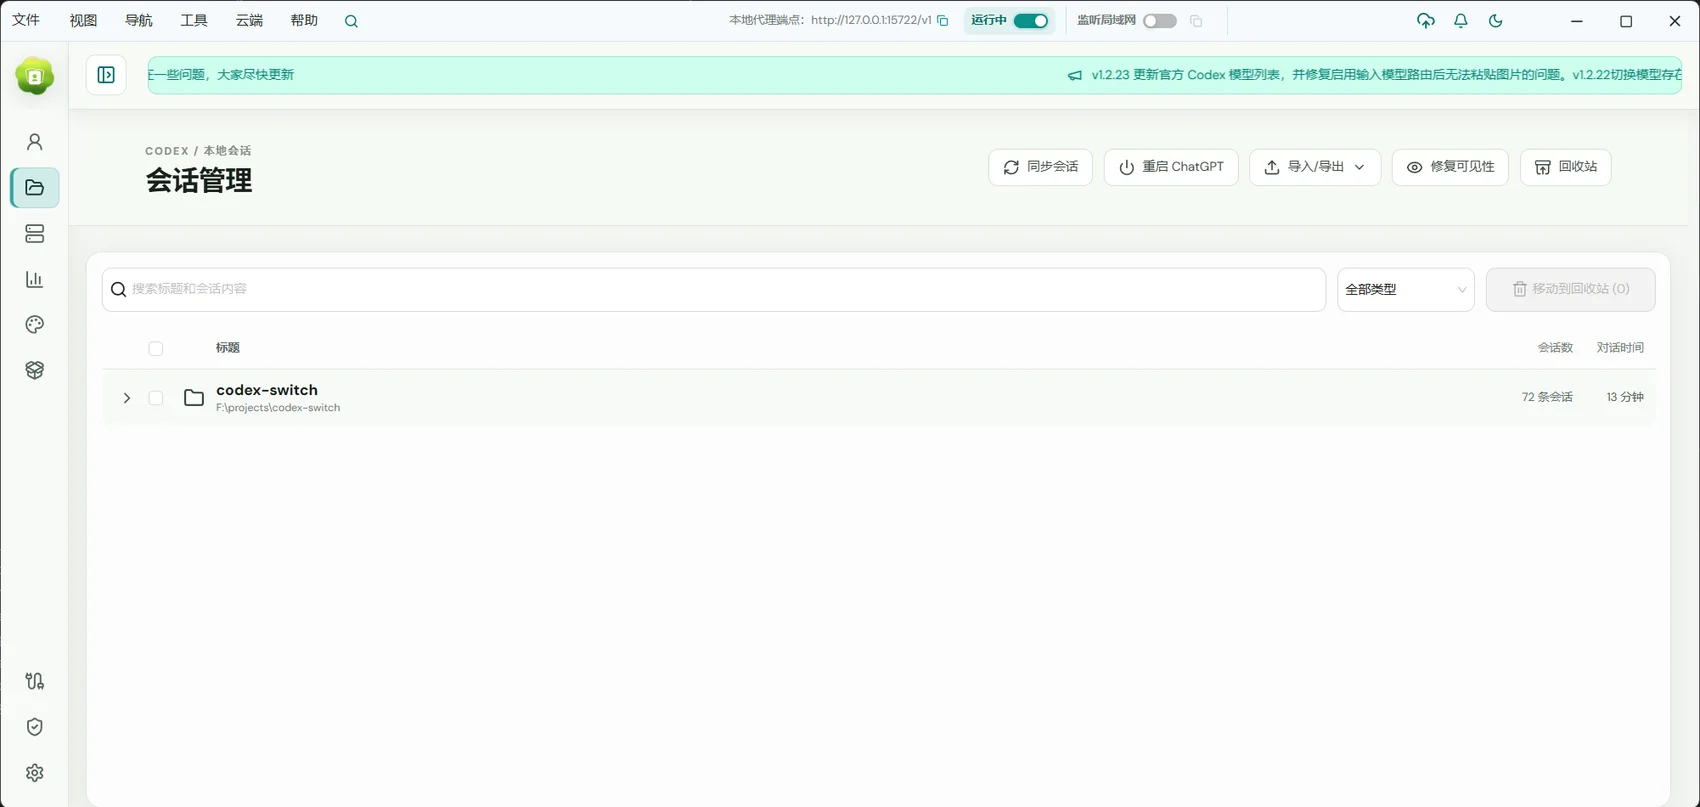Open the account profile sidebar icon

coord(34,142)
